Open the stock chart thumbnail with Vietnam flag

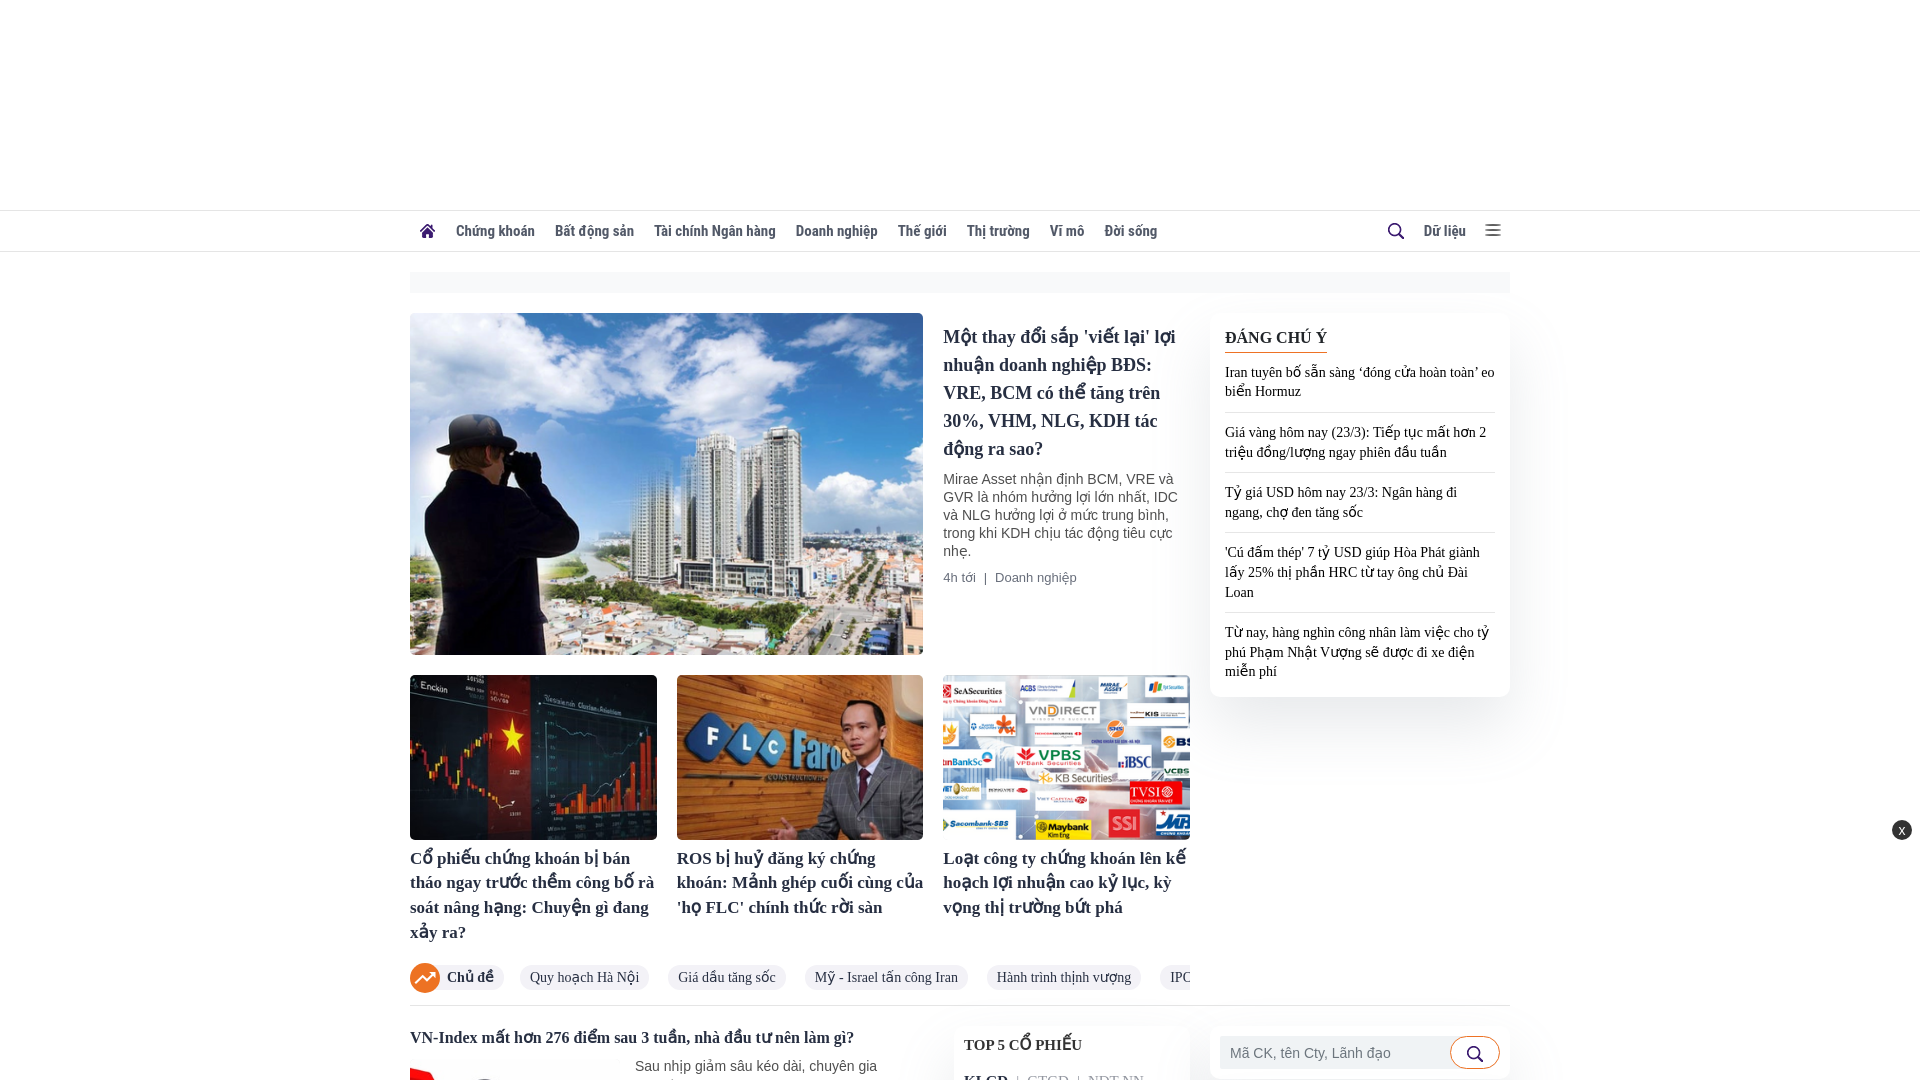533,757
